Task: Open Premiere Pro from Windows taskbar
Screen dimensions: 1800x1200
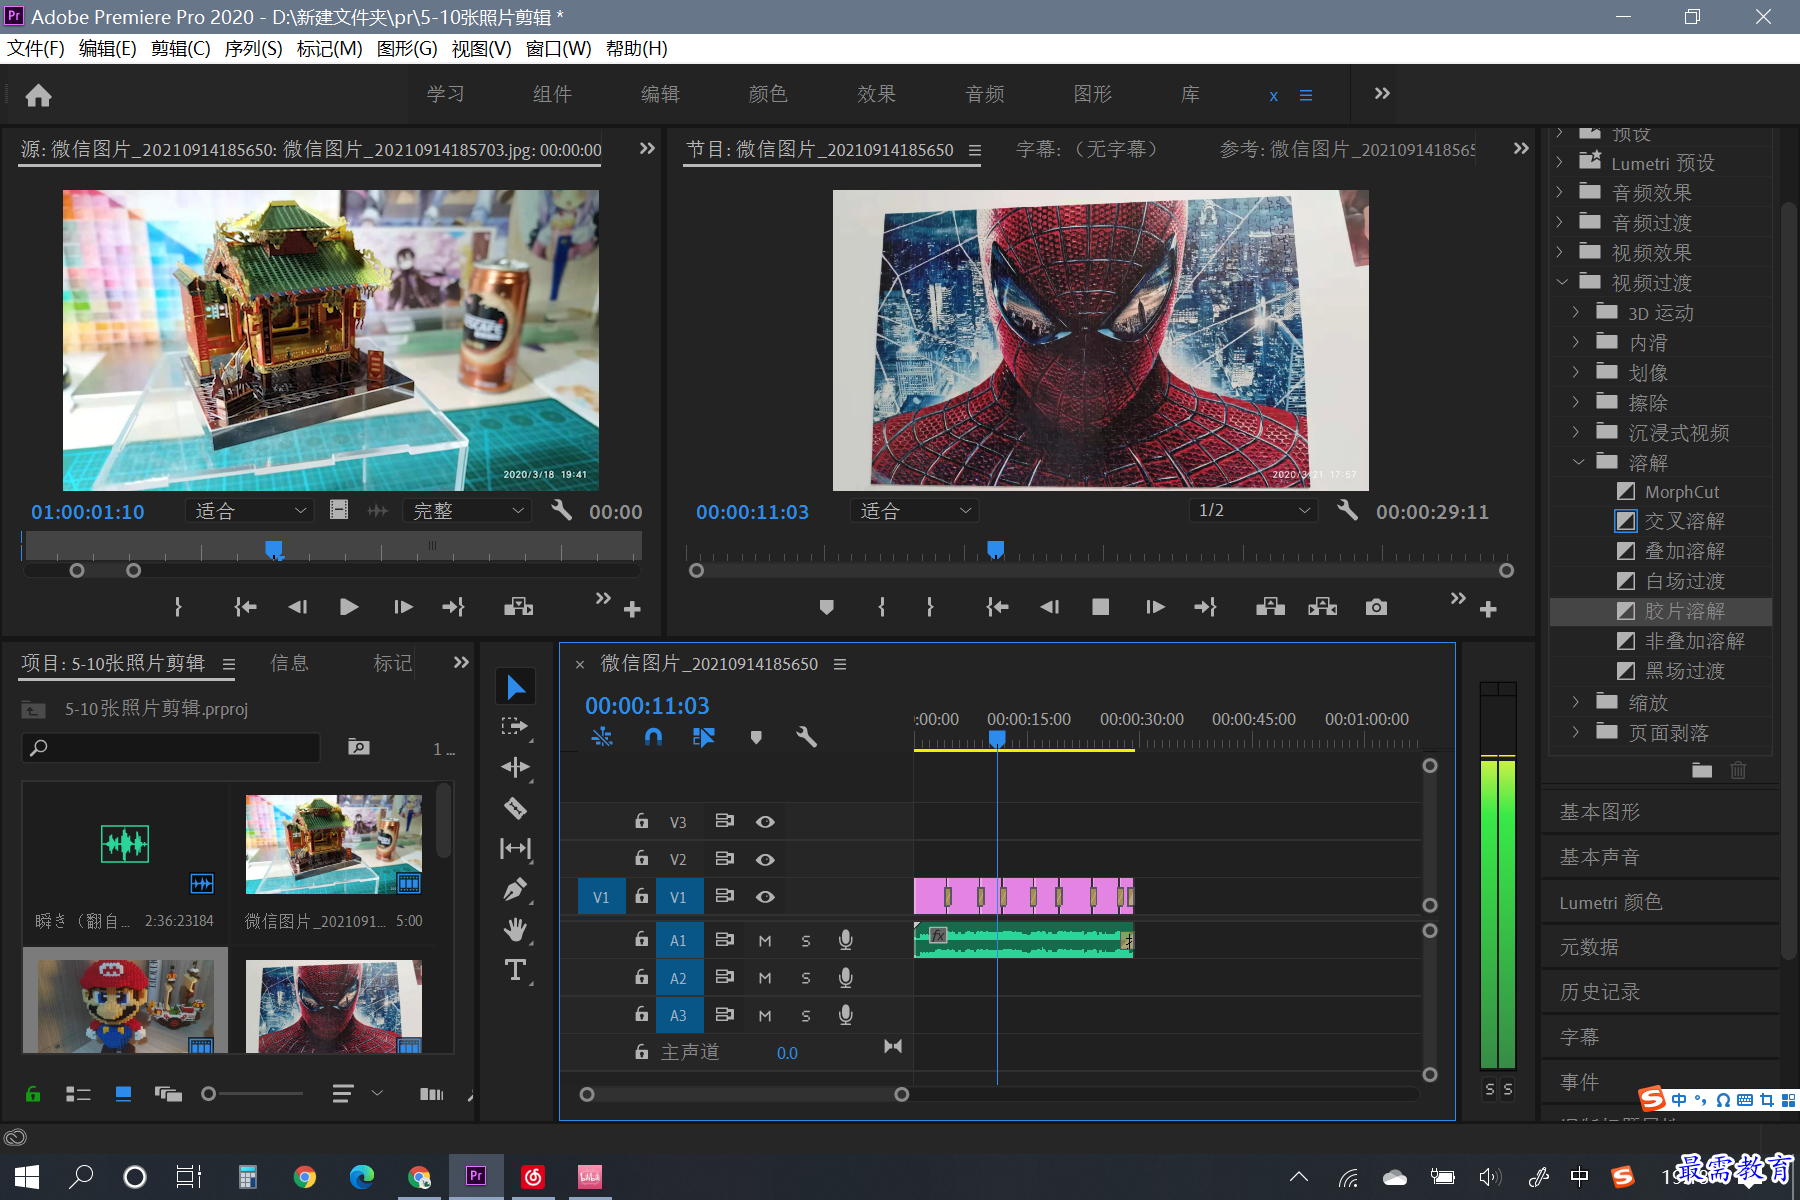Action: (476, 1176)
